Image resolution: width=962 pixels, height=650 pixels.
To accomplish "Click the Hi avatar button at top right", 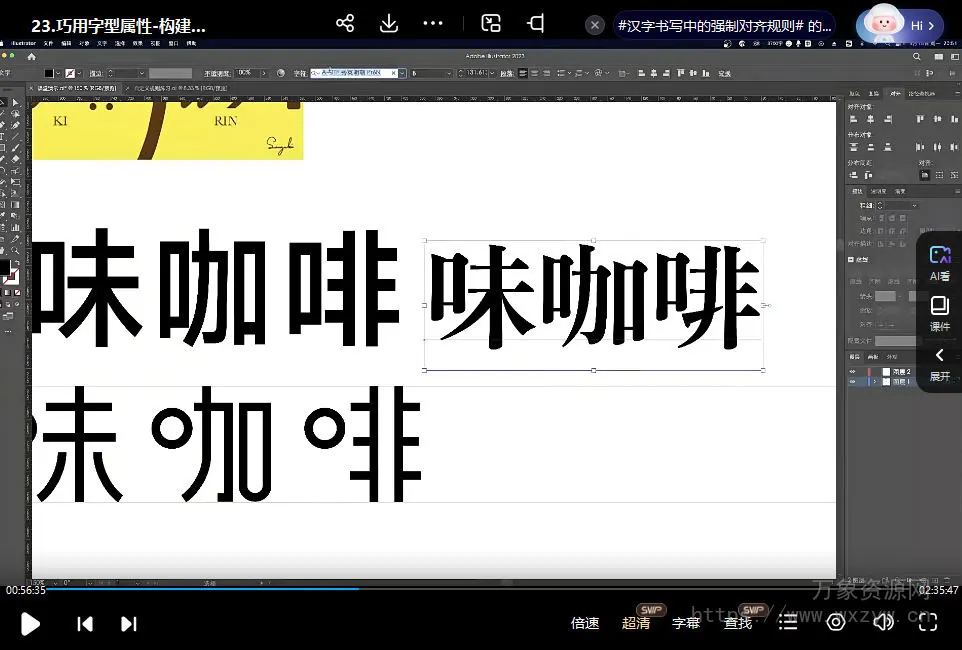I will 900,25.
